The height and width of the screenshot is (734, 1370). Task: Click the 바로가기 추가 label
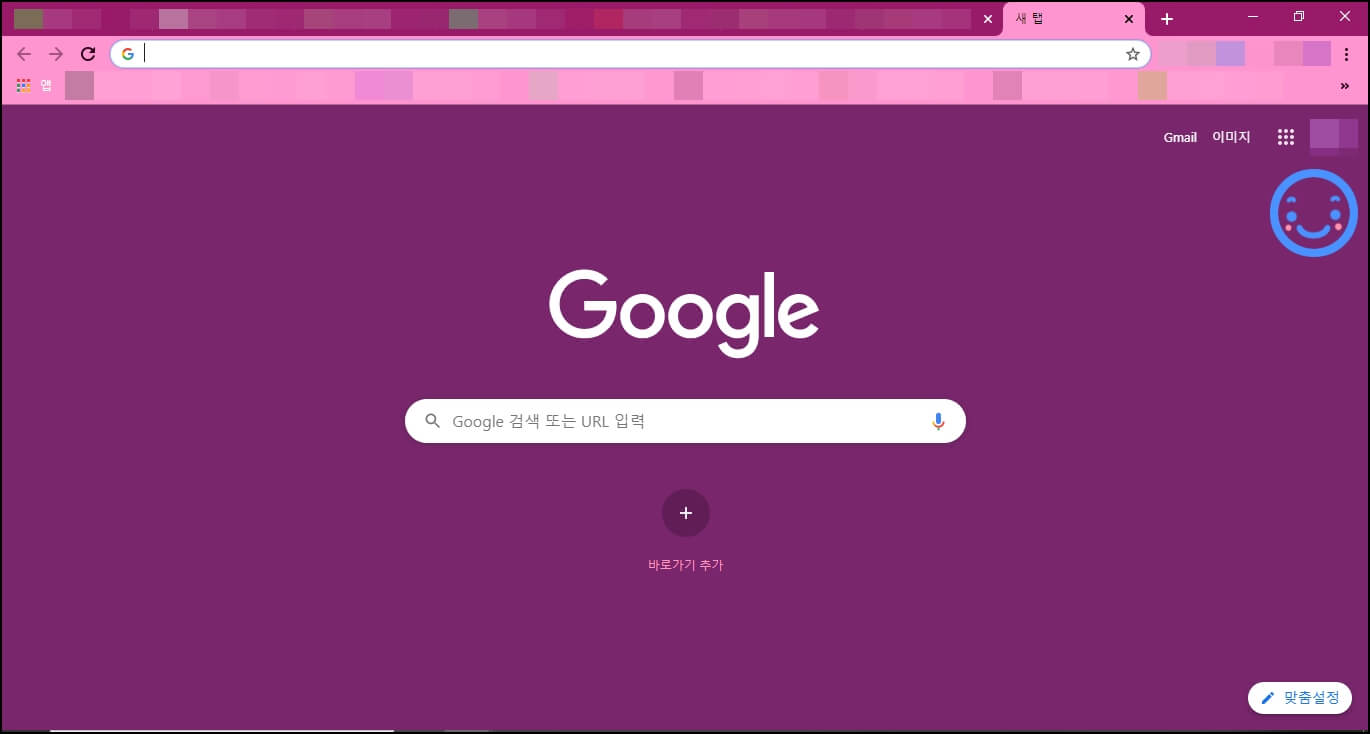(685, 565)
